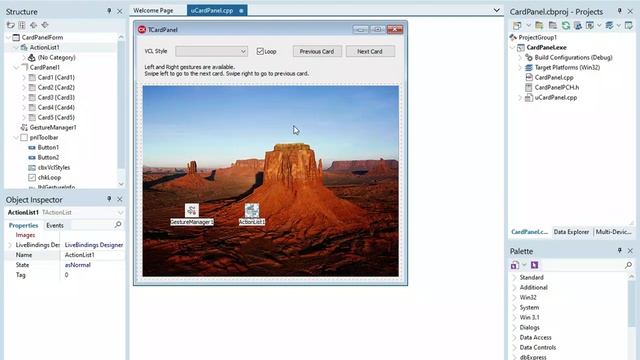Switch to the Welcome Page tab
Viewport: 640px width, 360px height.
(x=153, y=10)
